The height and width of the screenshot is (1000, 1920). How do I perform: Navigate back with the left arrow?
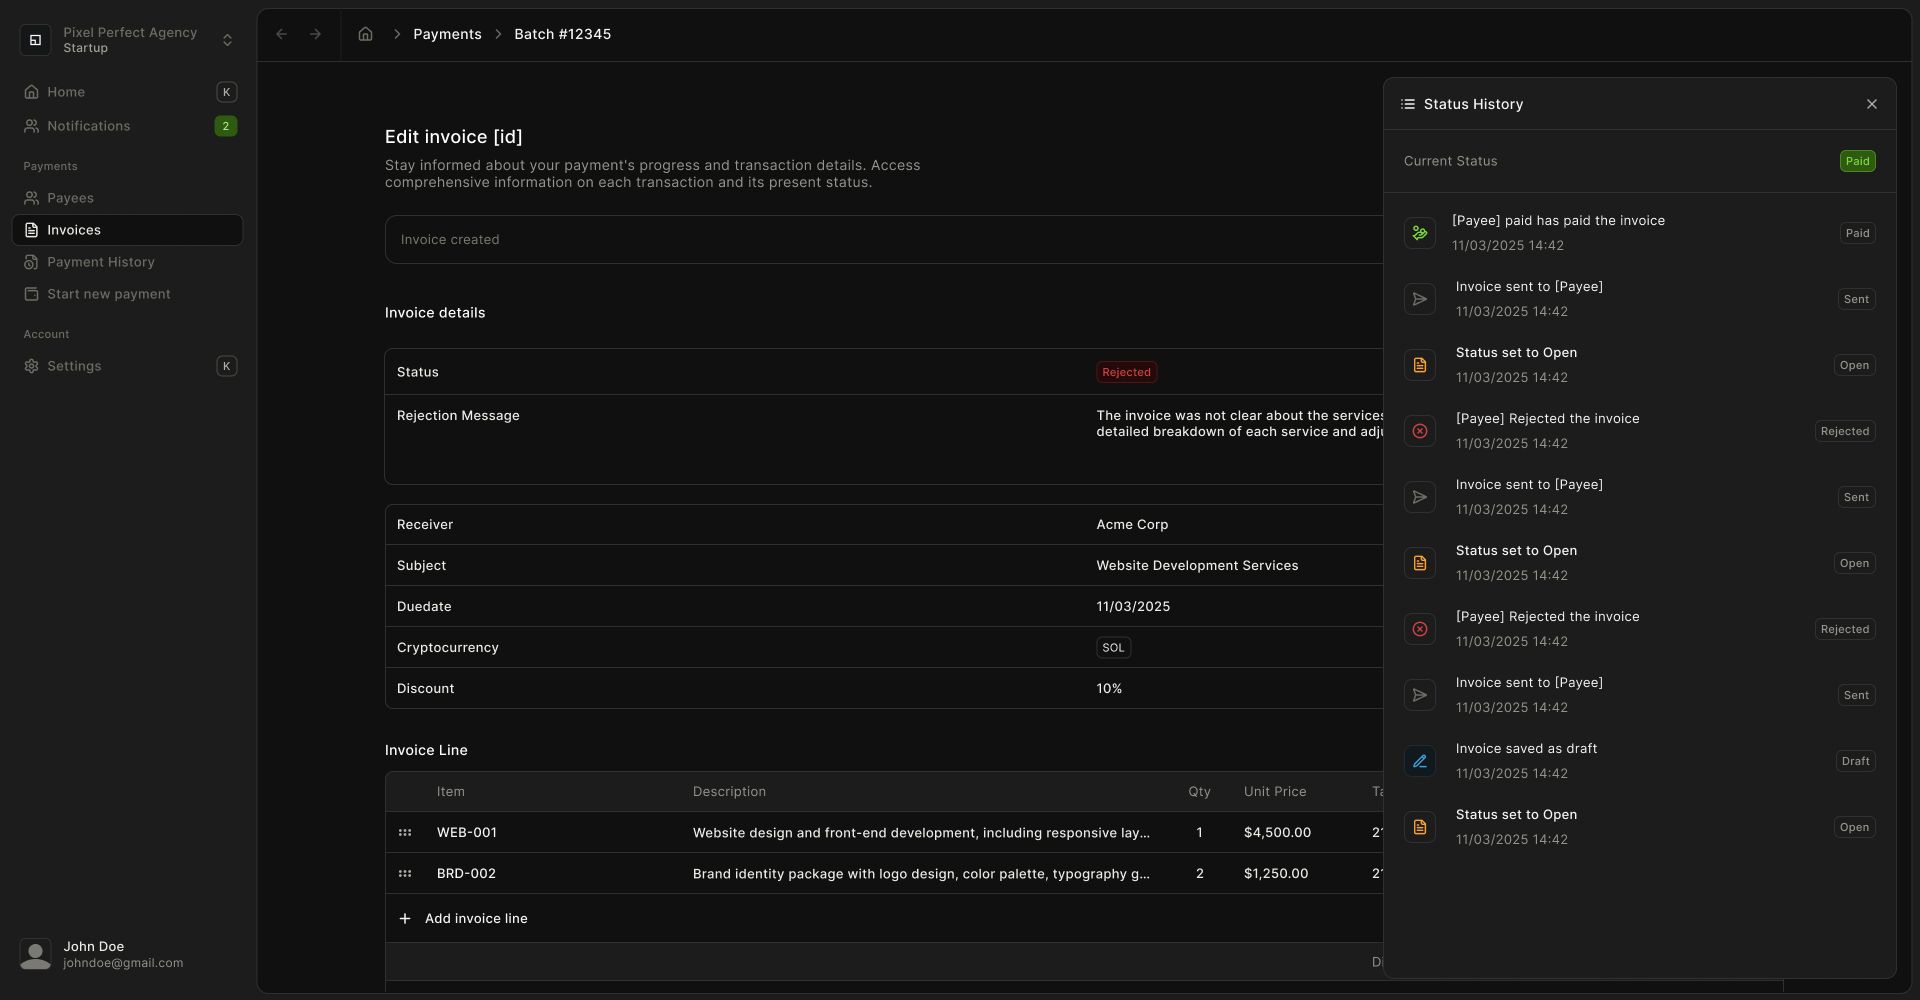pos(282,34)
